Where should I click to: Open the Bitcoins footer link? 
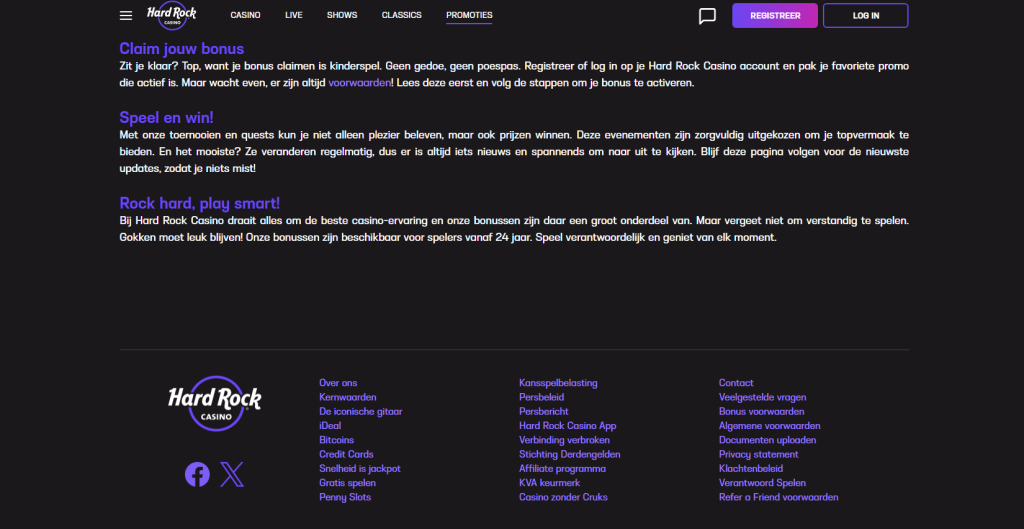tap(336, 440)
